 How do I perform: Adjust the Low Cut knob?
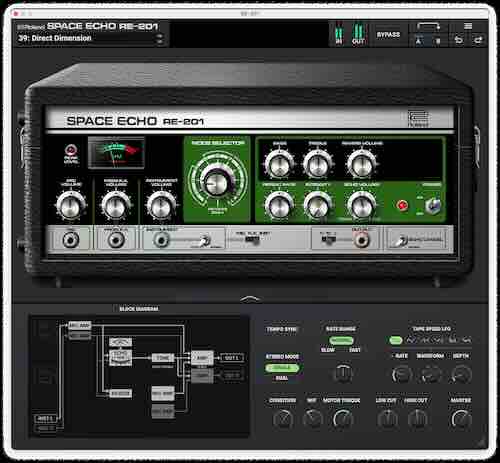point(387,419)
